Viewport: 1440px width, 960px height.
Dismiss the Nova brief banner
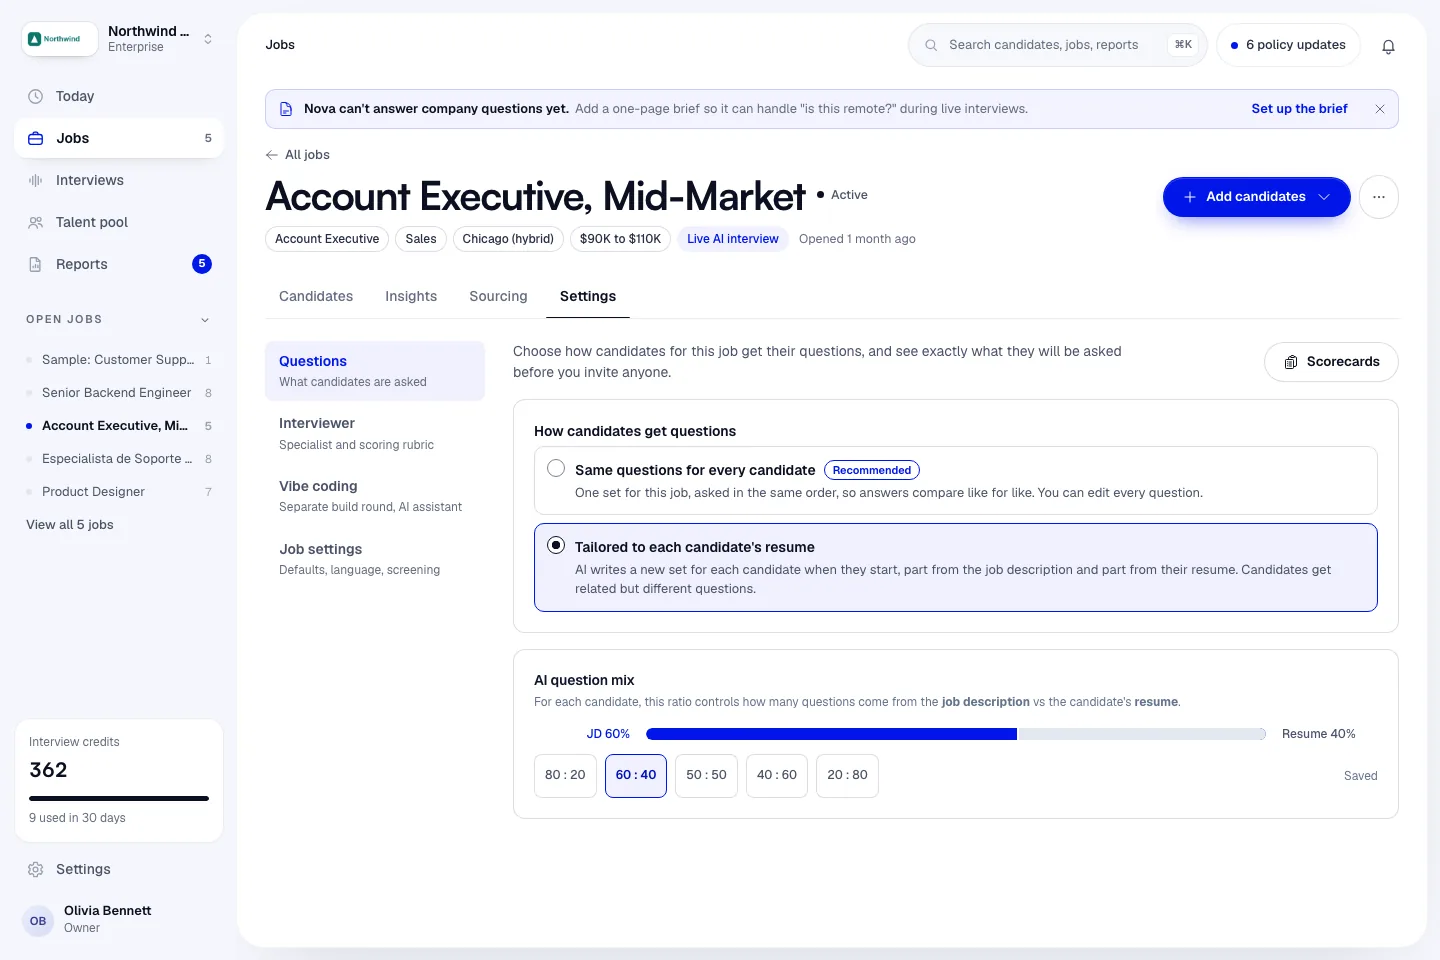click(x=1380, y=109)
